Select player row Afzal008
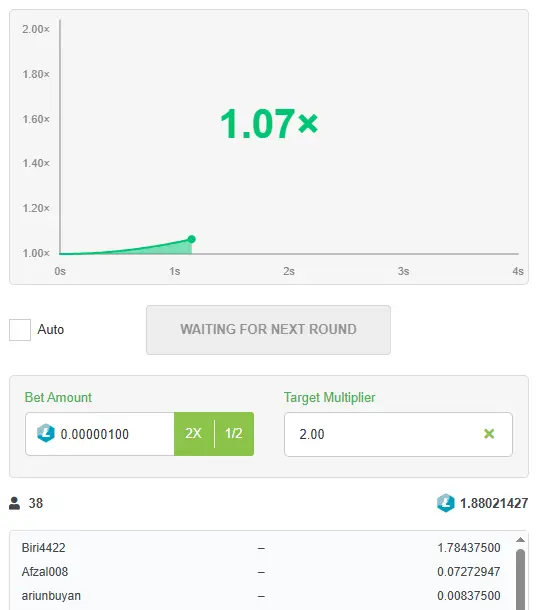 (261, 572)
